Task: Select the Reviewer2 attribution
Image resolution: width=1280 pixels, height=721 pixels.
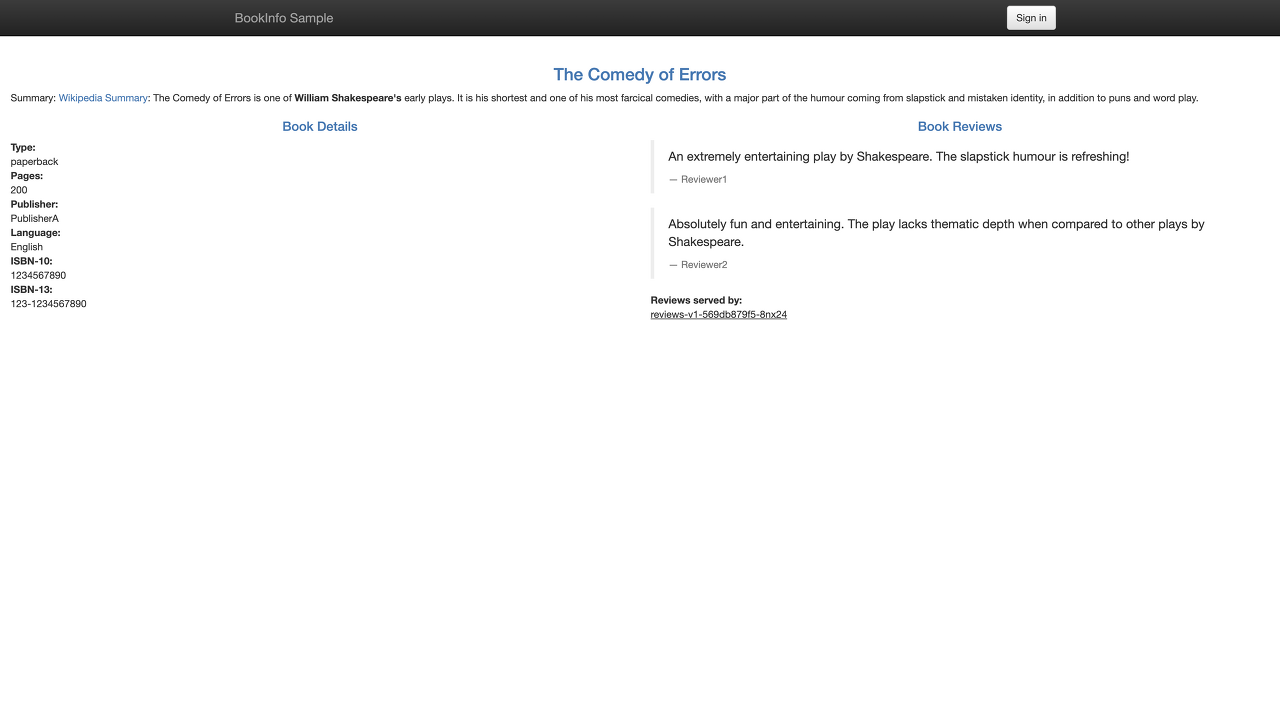Action: coord(698,265)
